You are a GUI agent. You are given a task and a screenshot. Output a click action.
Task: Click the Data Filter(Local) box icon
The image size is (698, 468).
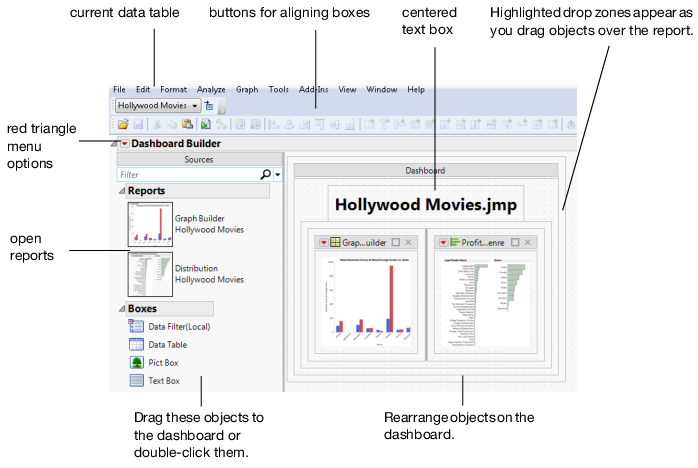pos(136,326)
